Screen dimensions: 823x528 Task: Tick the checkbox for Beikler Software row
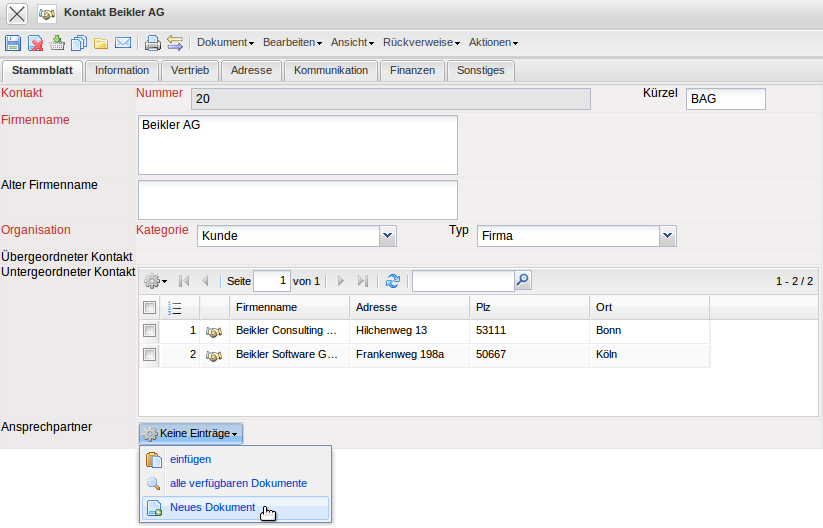(x=149, y=354)
